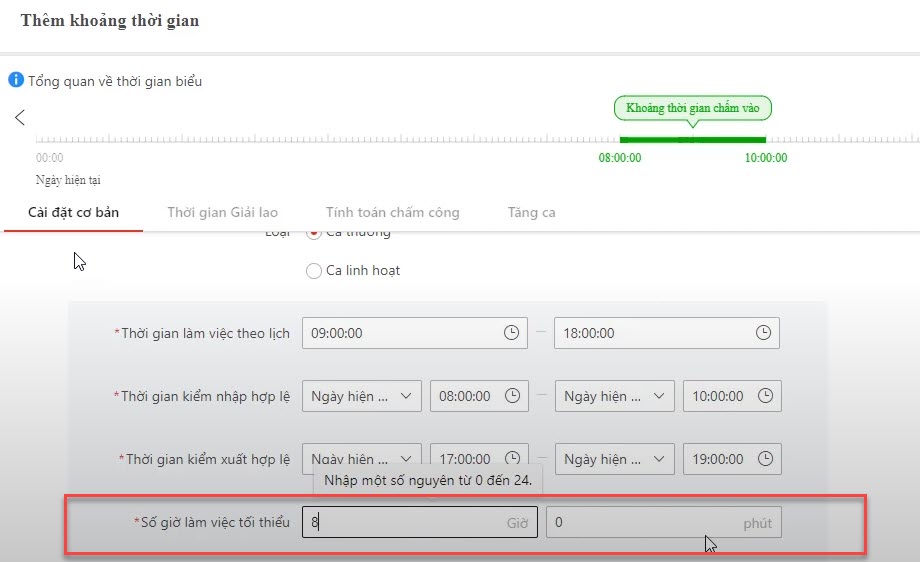Click the blue info icon beside Tổng quan
This screenshot has height=562, width=920.
coord(16,80)
